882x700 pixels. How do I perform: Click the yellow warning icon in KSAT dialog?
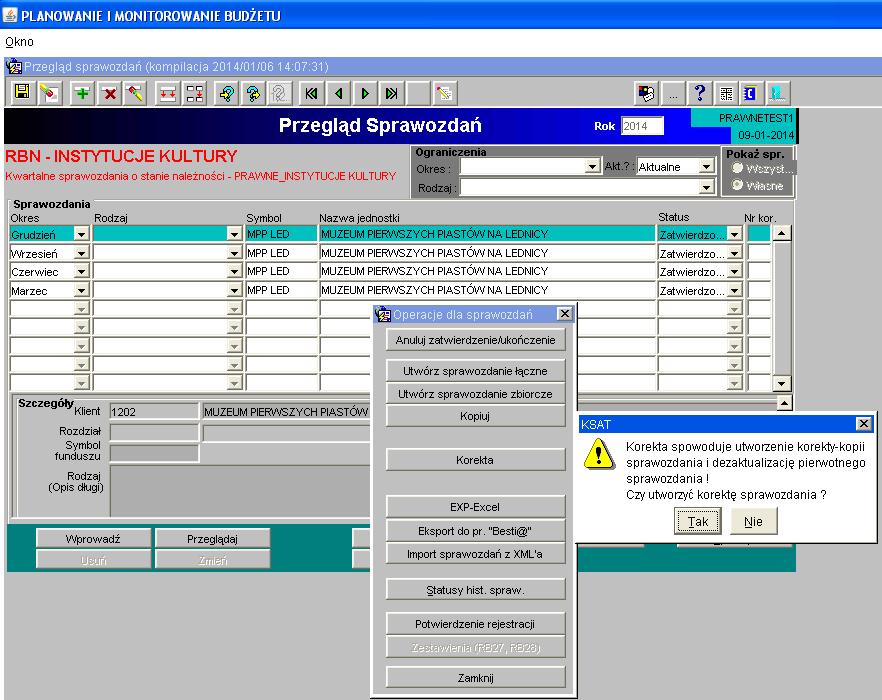598,454
